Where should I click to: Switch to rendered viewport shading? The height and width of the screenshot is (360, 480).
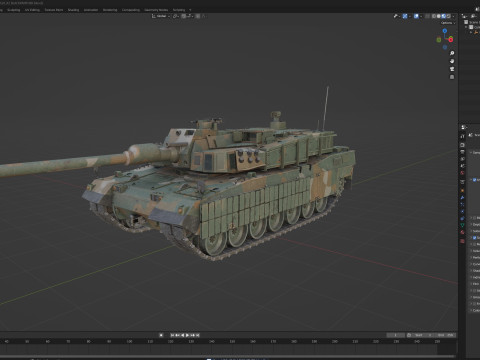pyautogui.click(x=449, y=16)
